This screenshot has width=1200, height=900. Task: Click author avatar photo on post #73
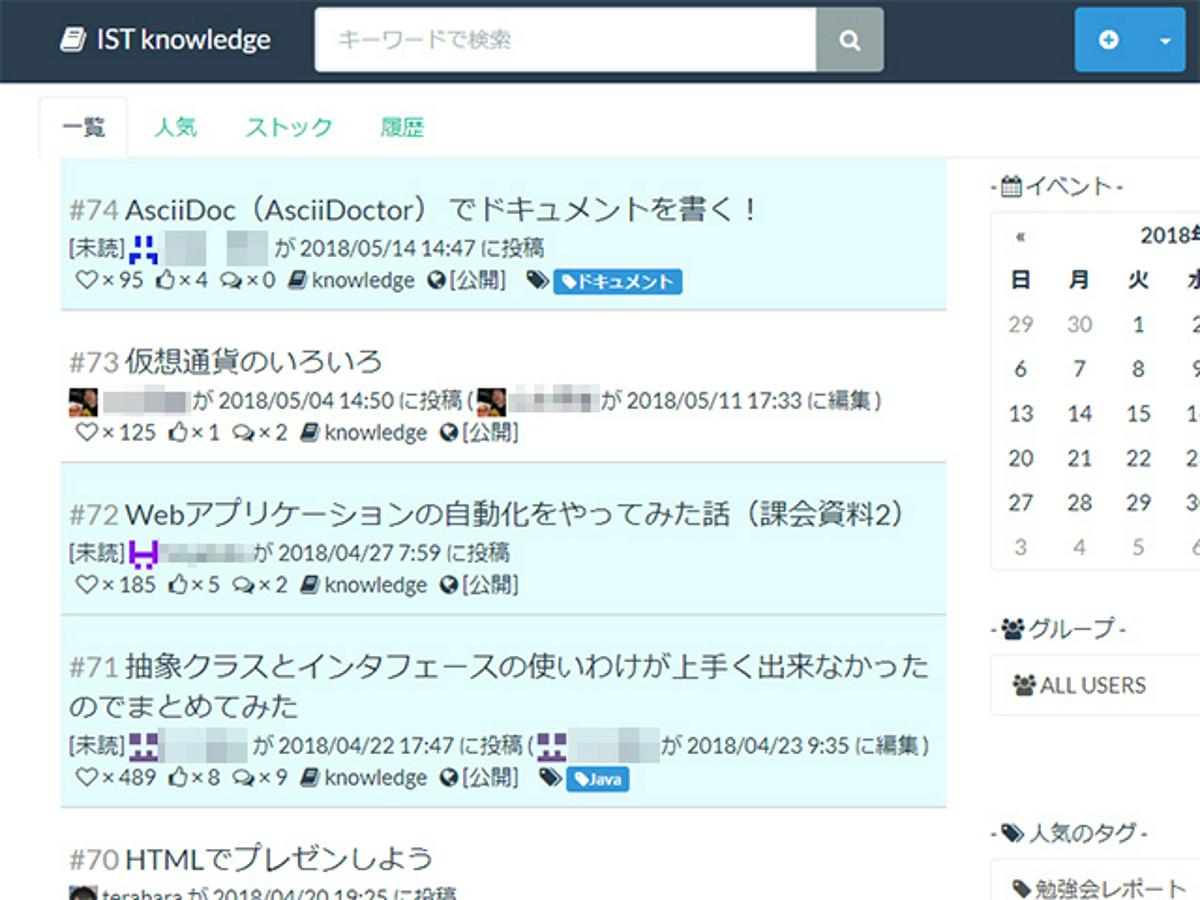coord(83,401)
